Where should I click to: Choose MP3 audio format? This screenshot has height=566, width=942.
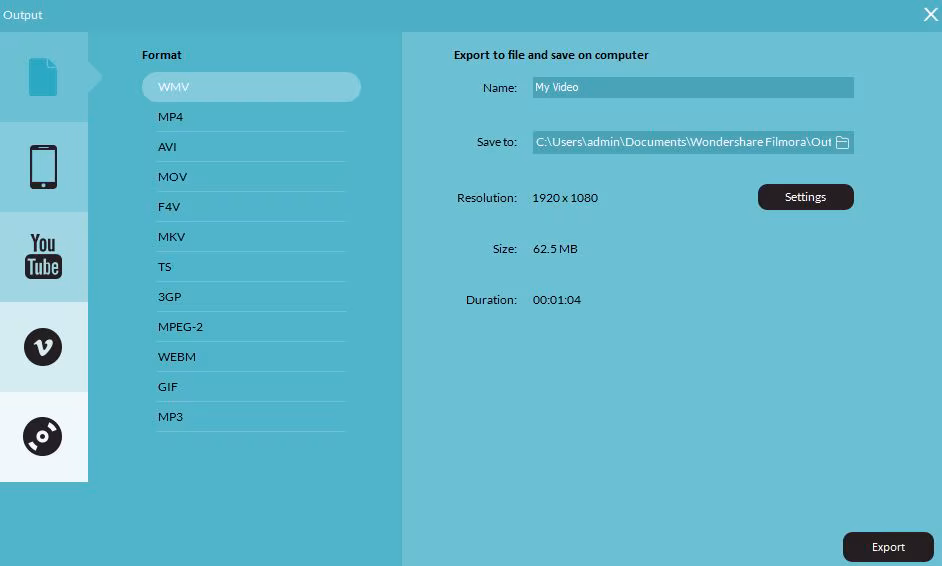pos(251,417)
